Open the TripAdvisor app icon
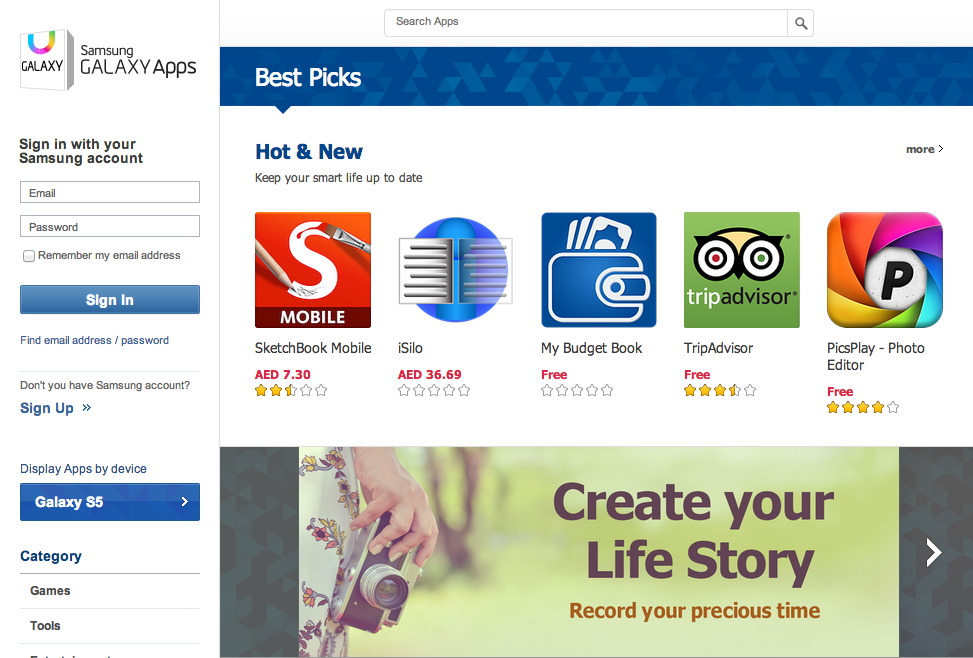Image resolution: width=973 pixels, height=658 pixels. (742, 270)
